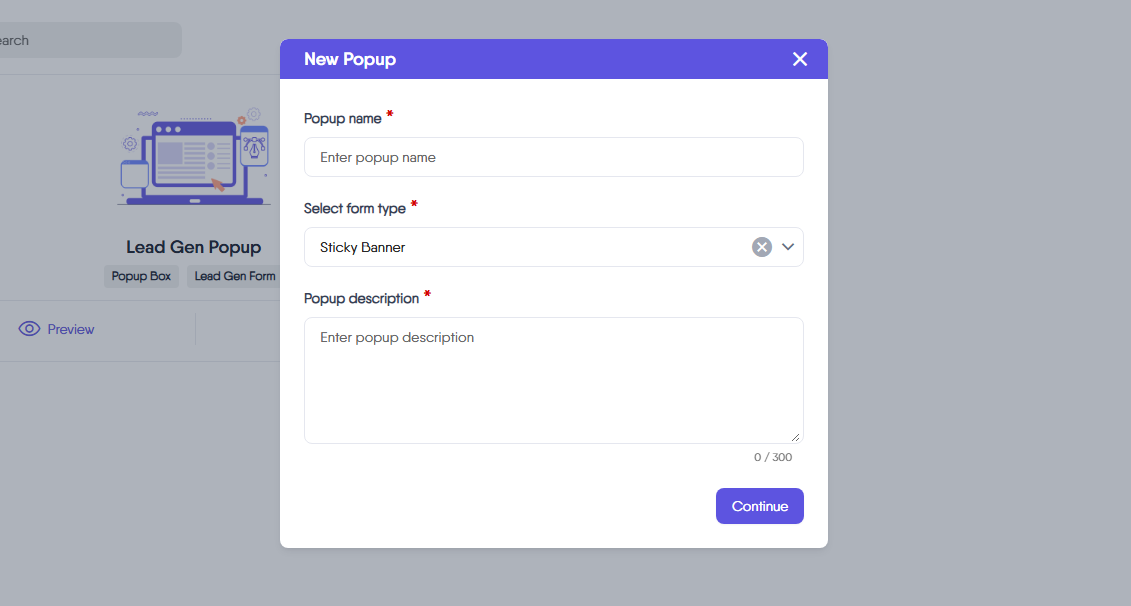
Task: Select the Popup Box tag
Action: (141, 276)
